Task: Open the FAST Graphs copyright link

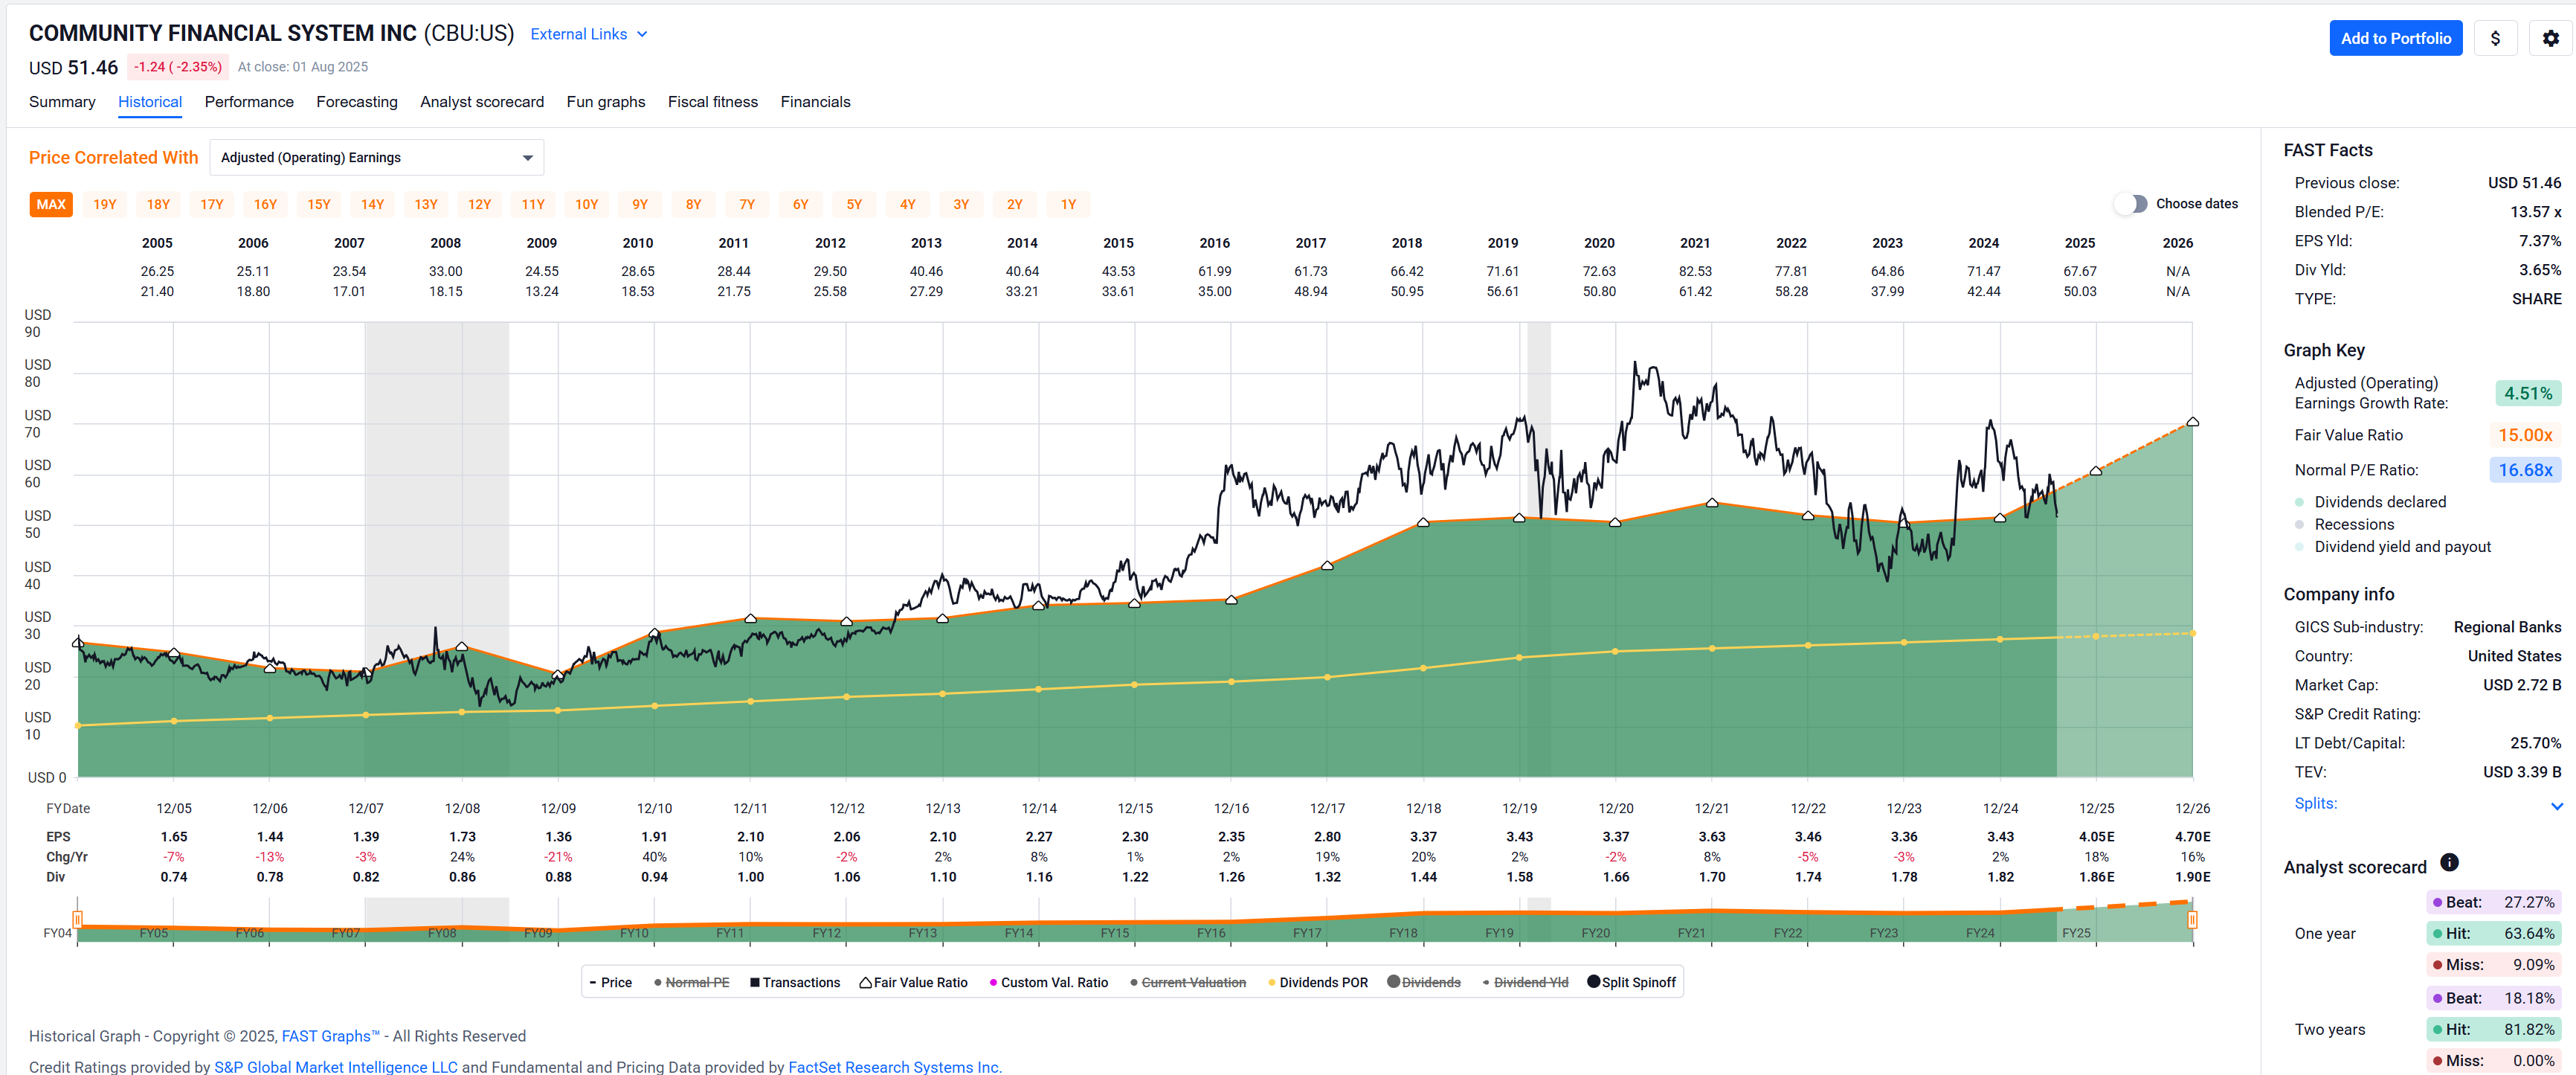Action: tap(330, 1036)
